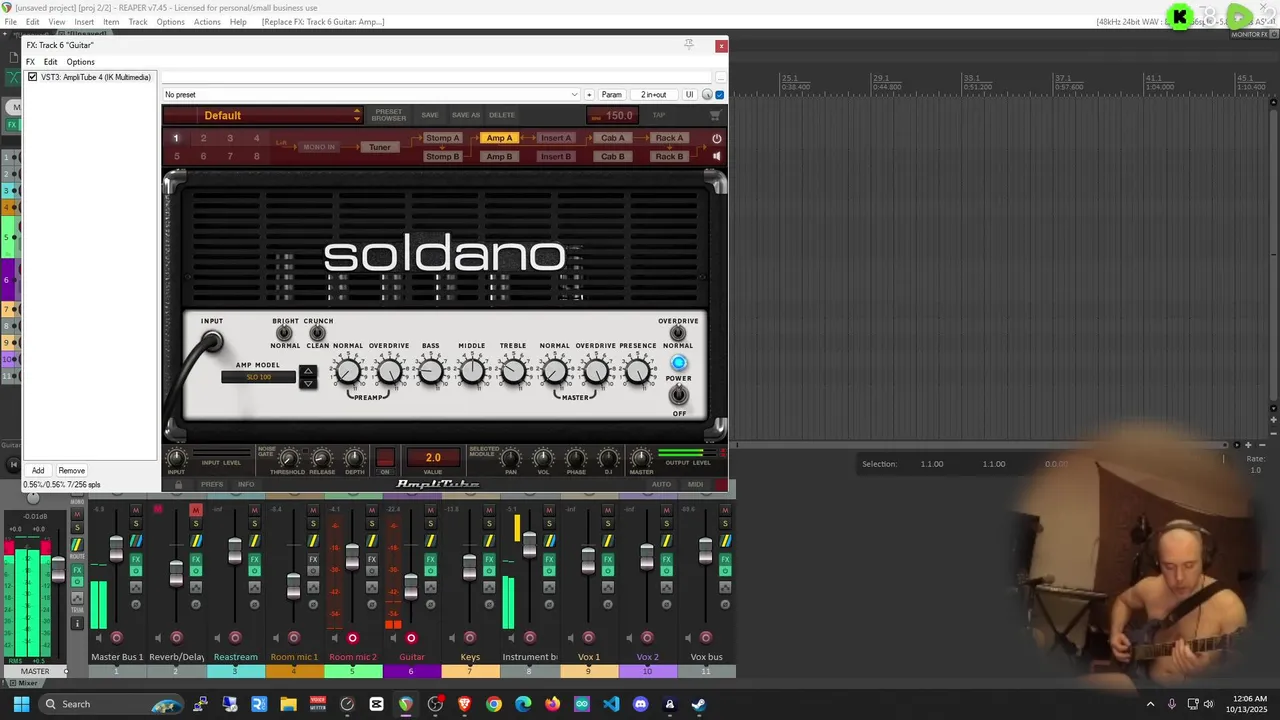Click the SLO 100 amp model display
Screen dimensions: 1280x720
[x=259, y=377]
